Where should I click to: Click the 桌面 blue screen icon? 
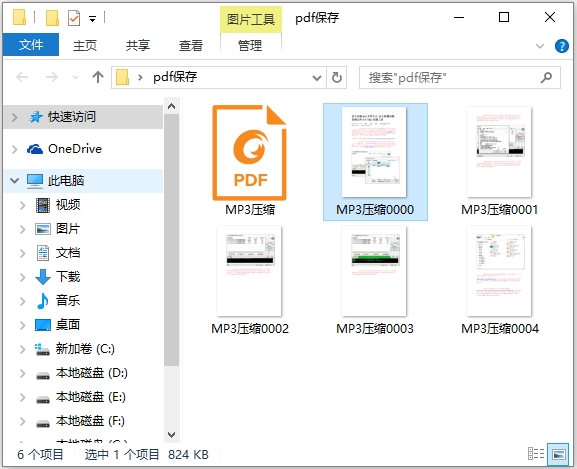[x=43, y=325]
